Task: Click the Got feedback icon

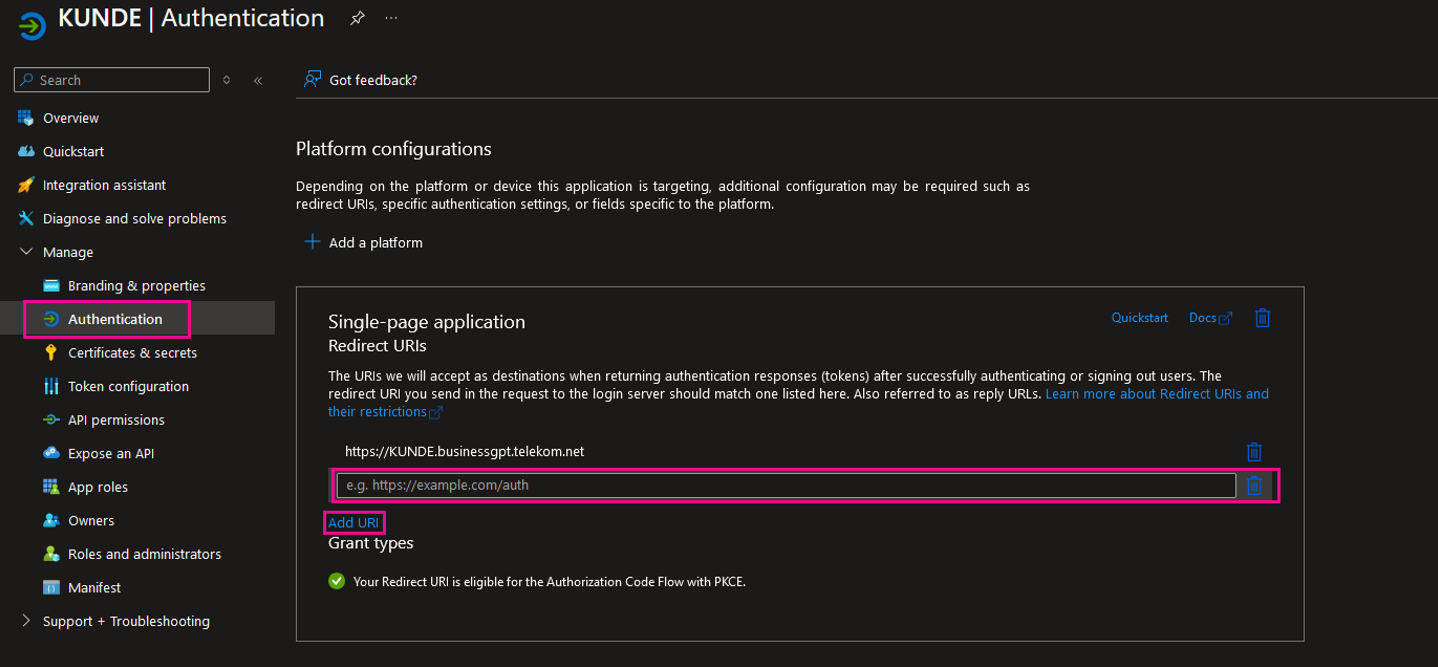Action: [x=313, y=80]
